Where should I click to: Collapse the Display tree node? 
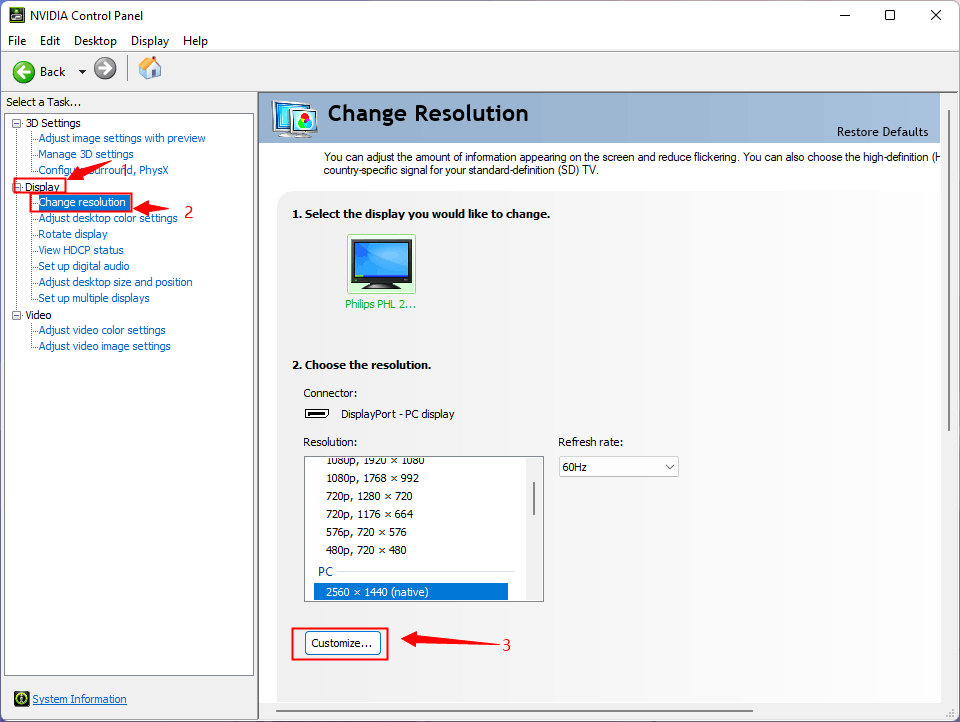[x=17, y=187]
